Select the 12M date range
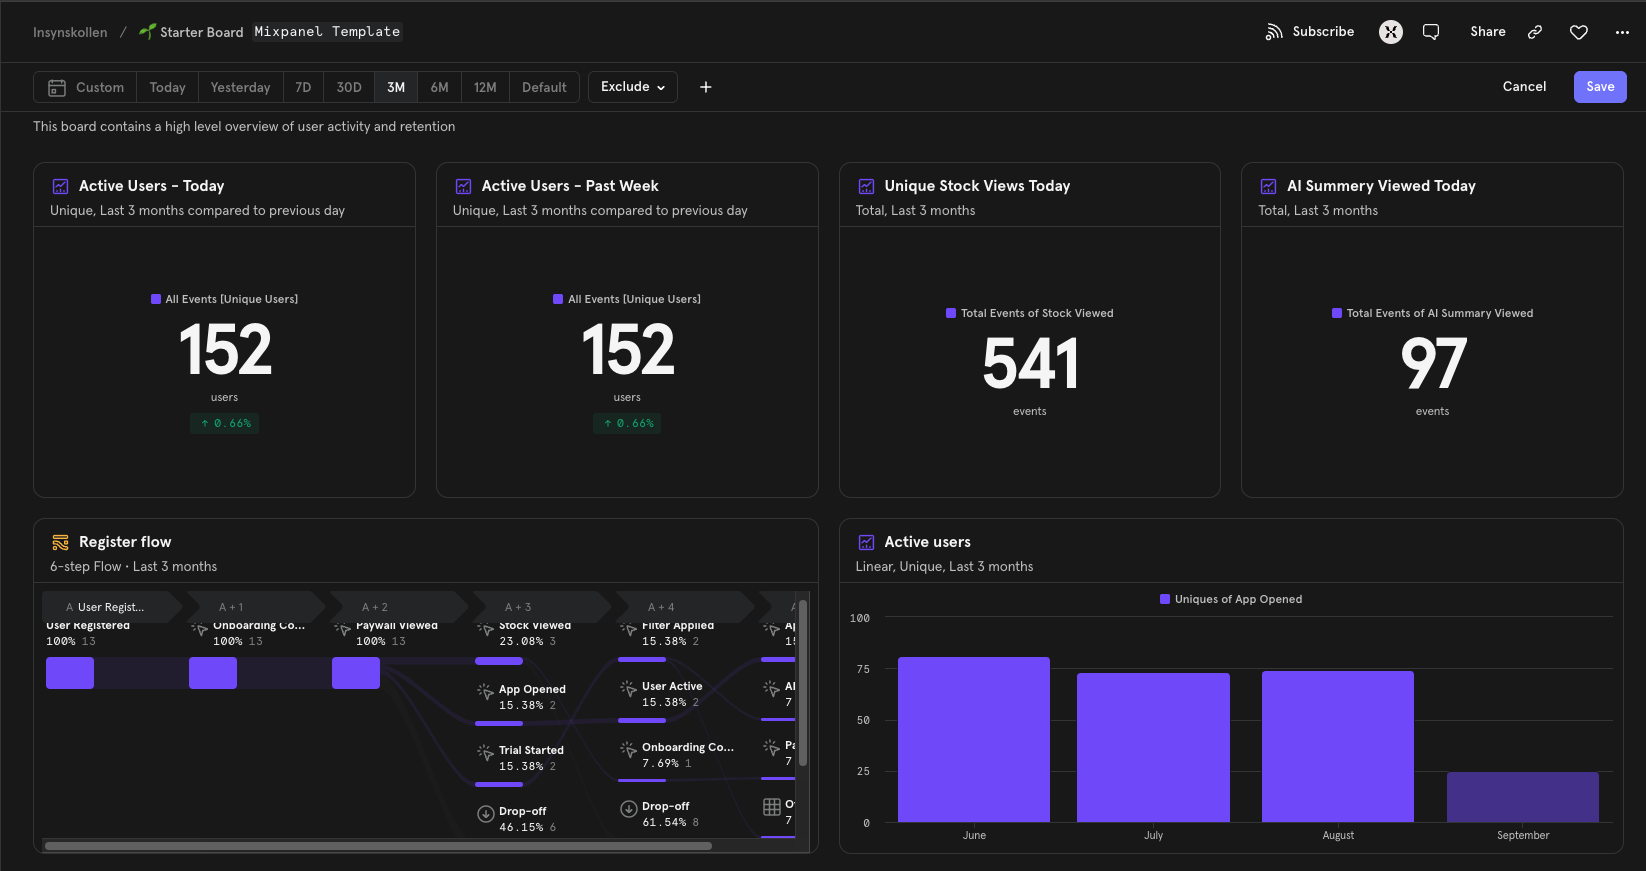This screenshot has width=1646, height=871. click(485, 87)
